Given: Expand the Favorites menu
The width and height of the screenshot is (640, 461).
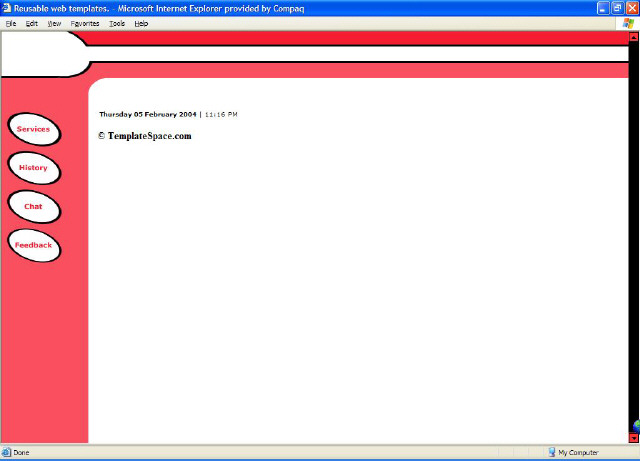Looking at the screenshot, I should [x=85, y=23].
